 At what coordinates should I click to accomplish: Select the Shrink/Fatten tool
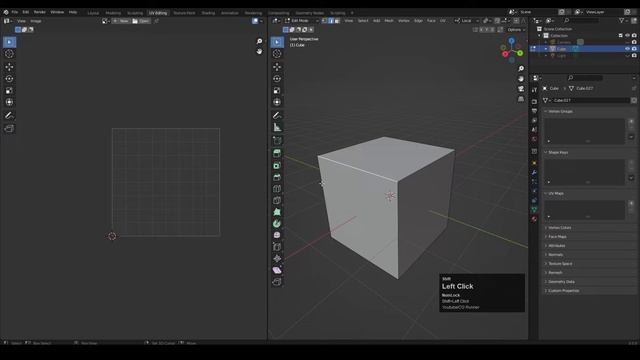click(x=277, y=258)
